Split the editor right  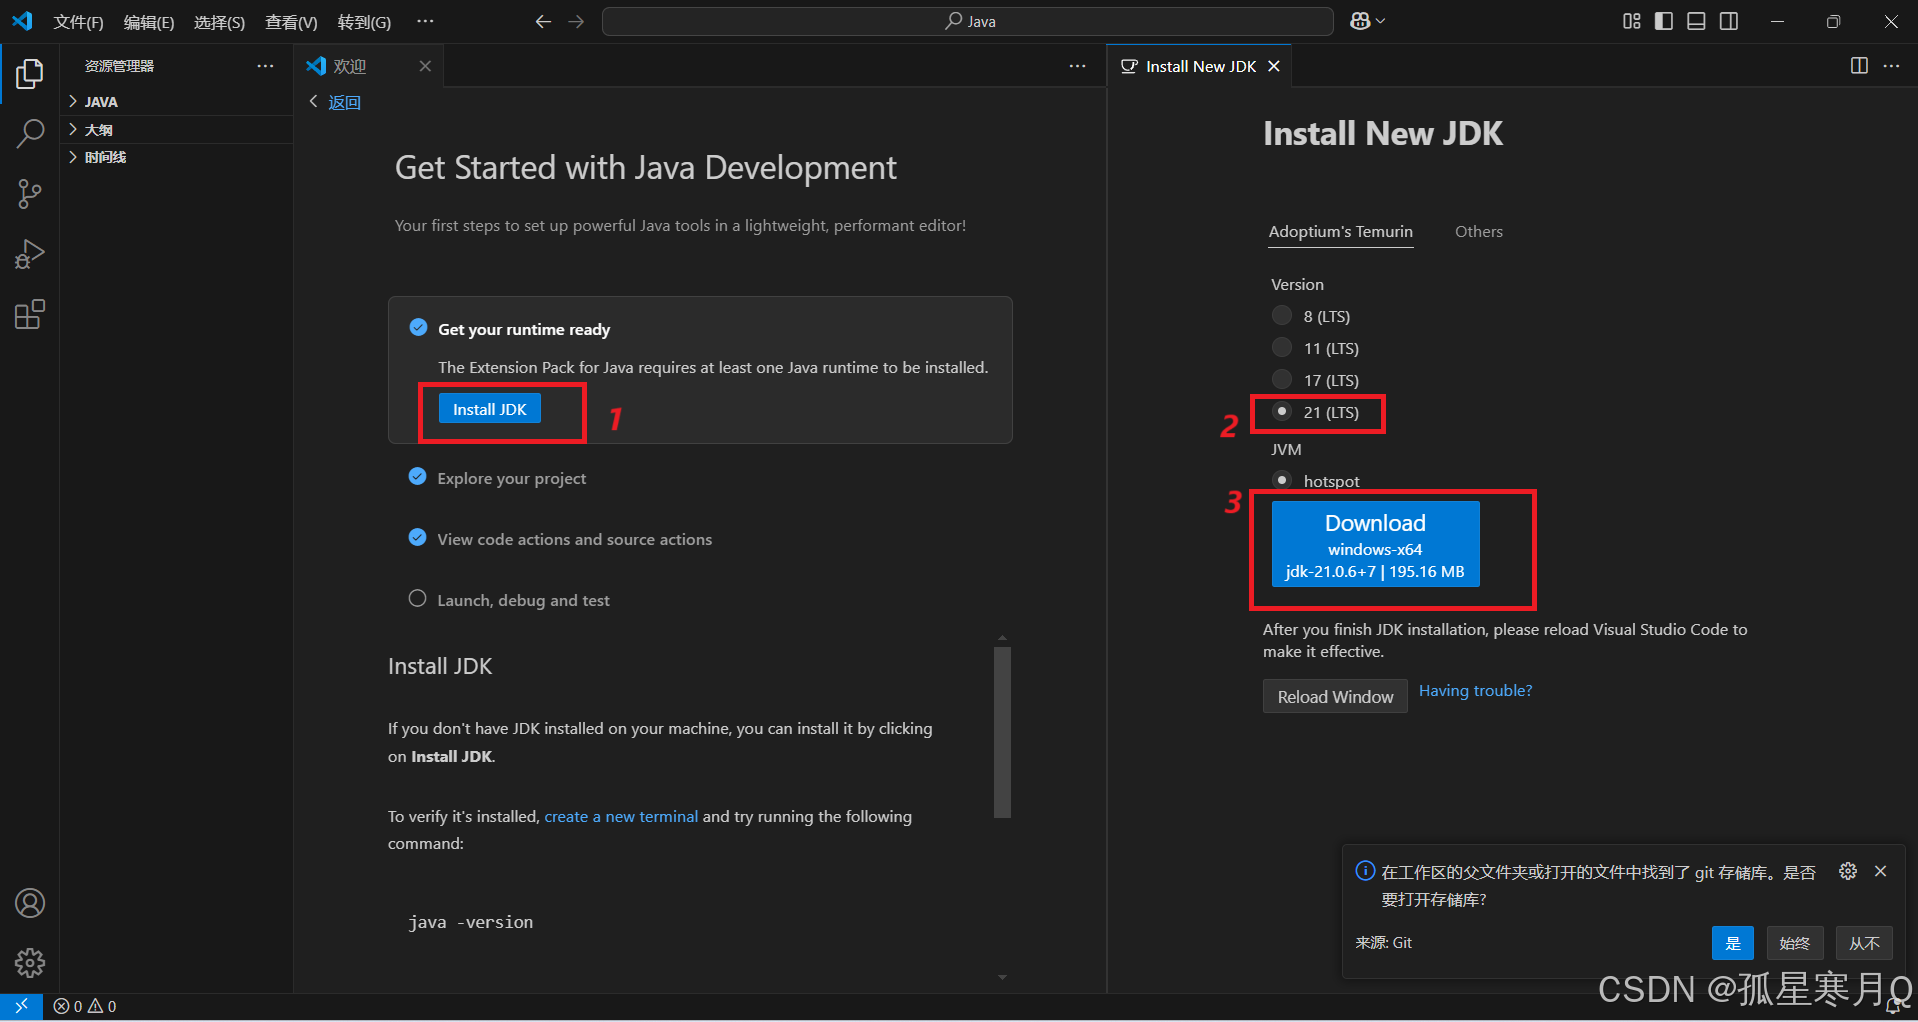[1859, 66]
